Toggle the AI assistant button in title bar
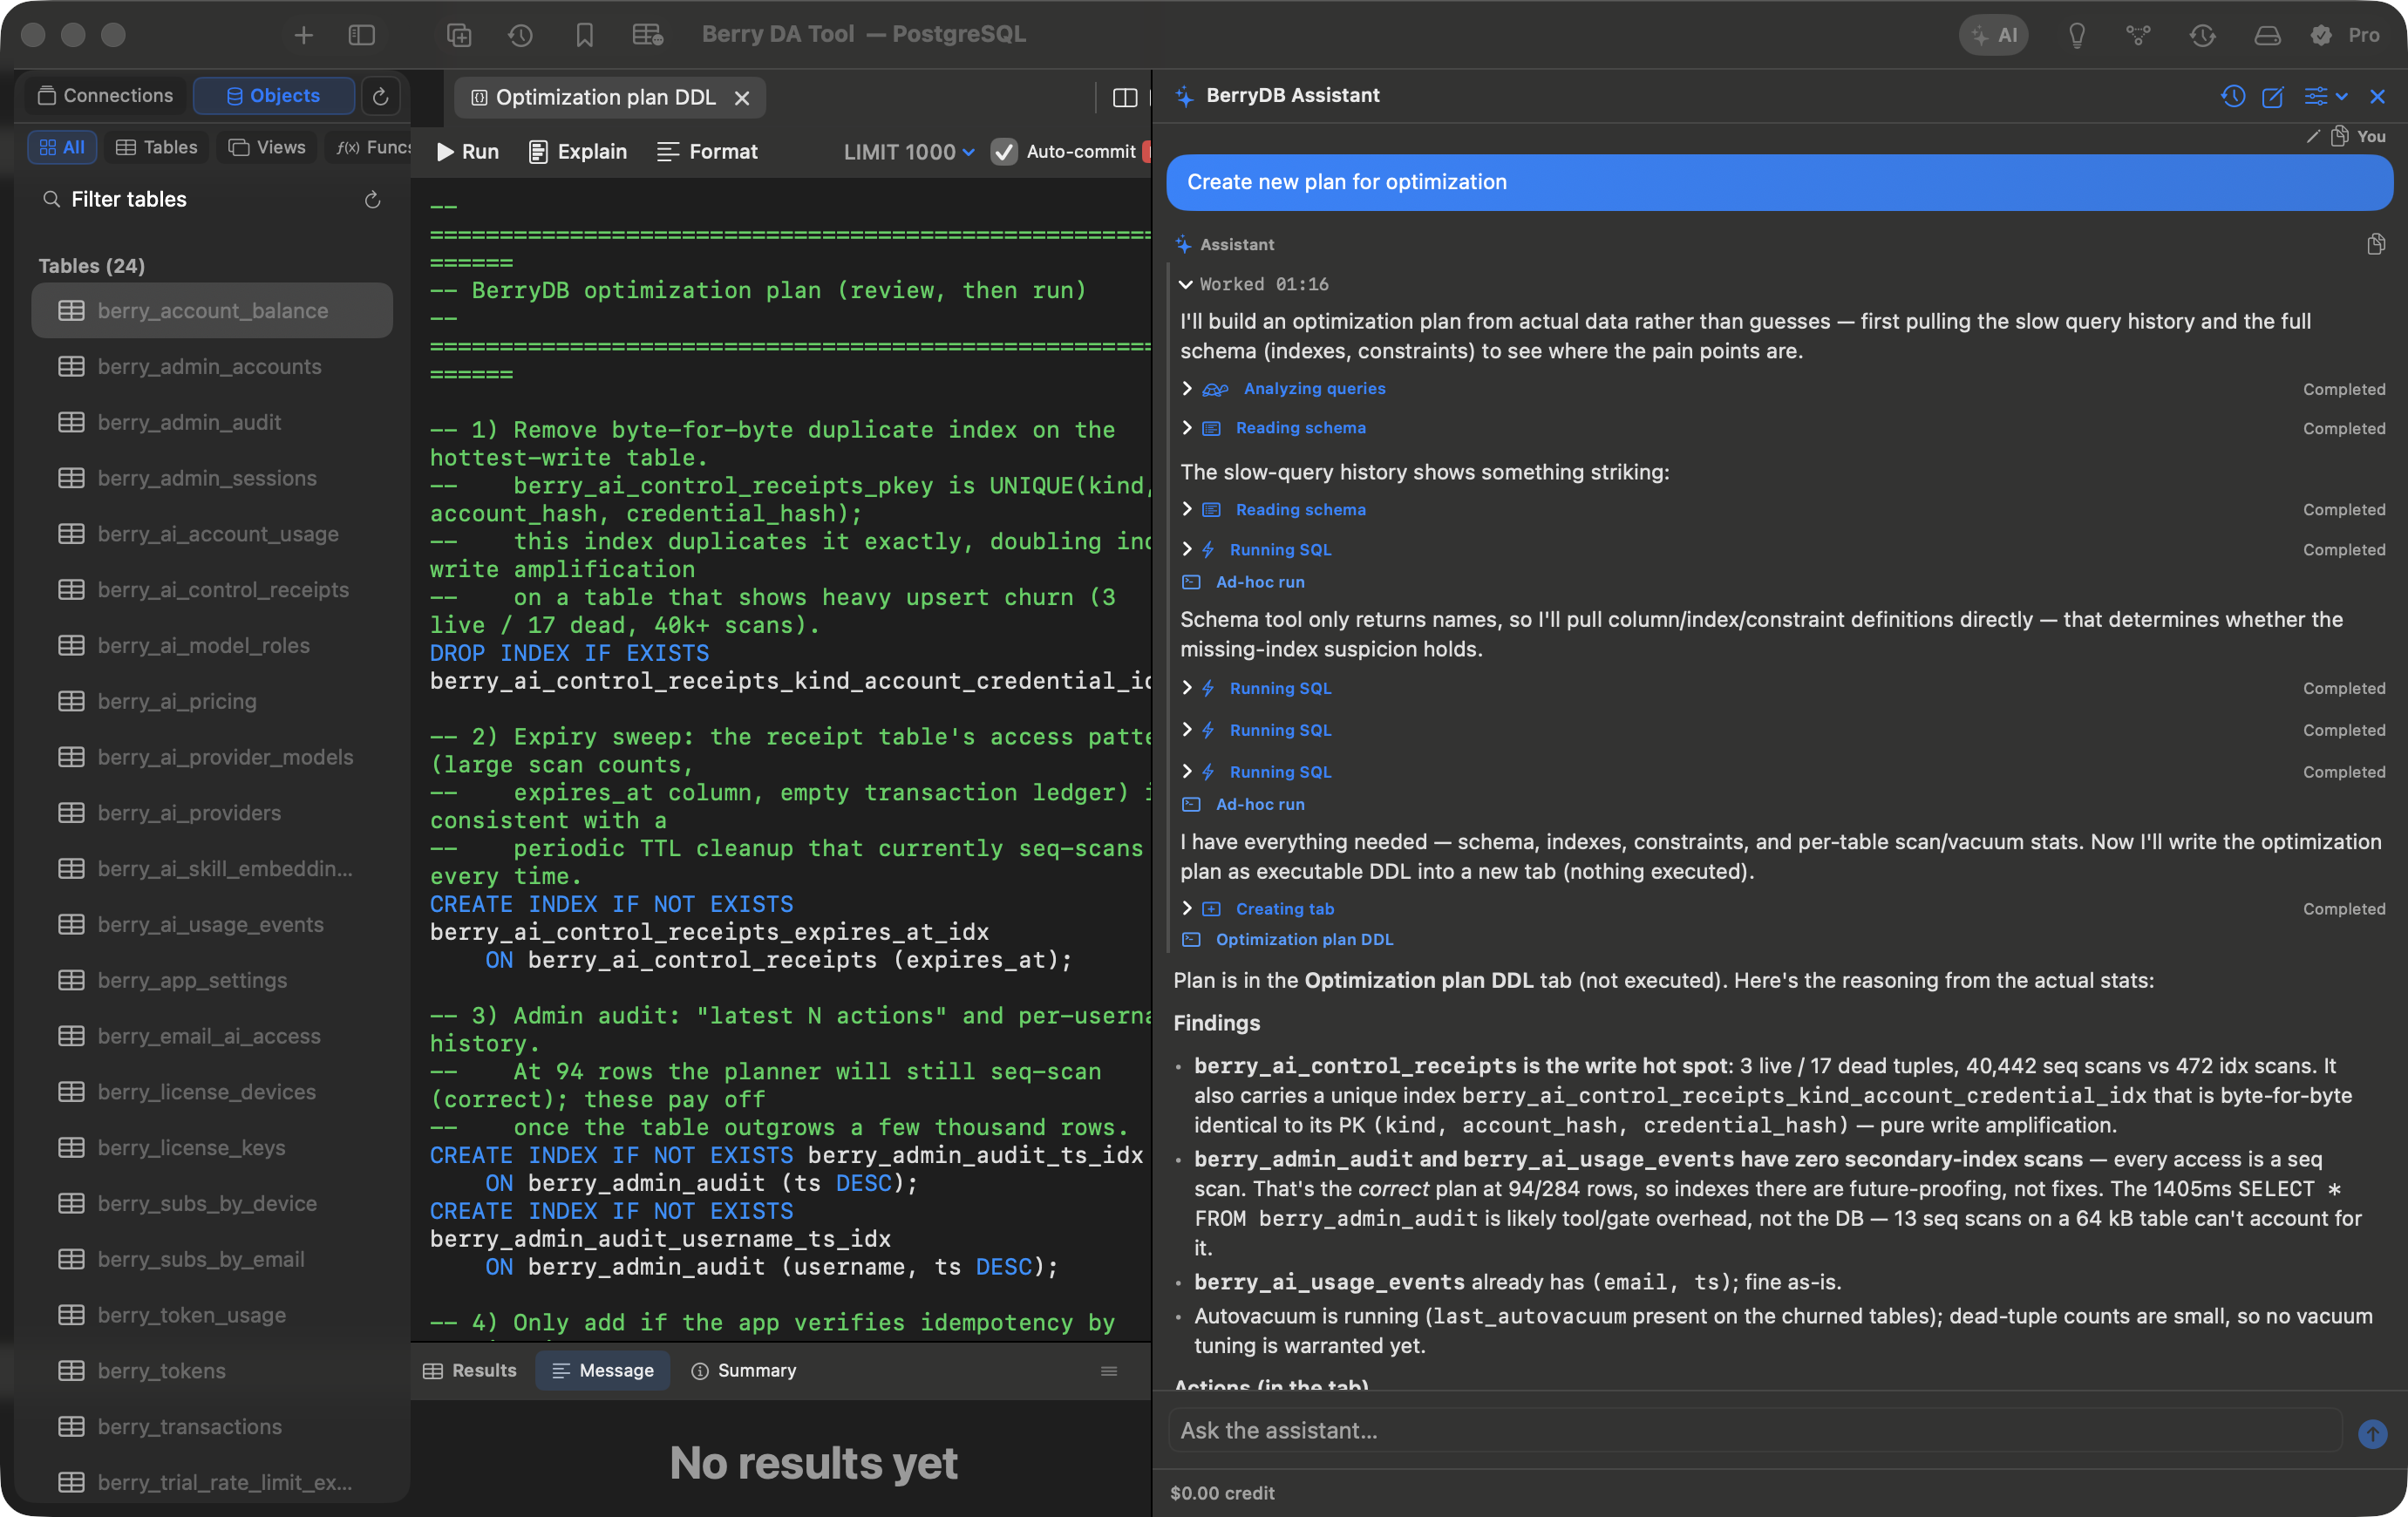The height and width of the screenshot is (1517, 2408). point(1993,35)
